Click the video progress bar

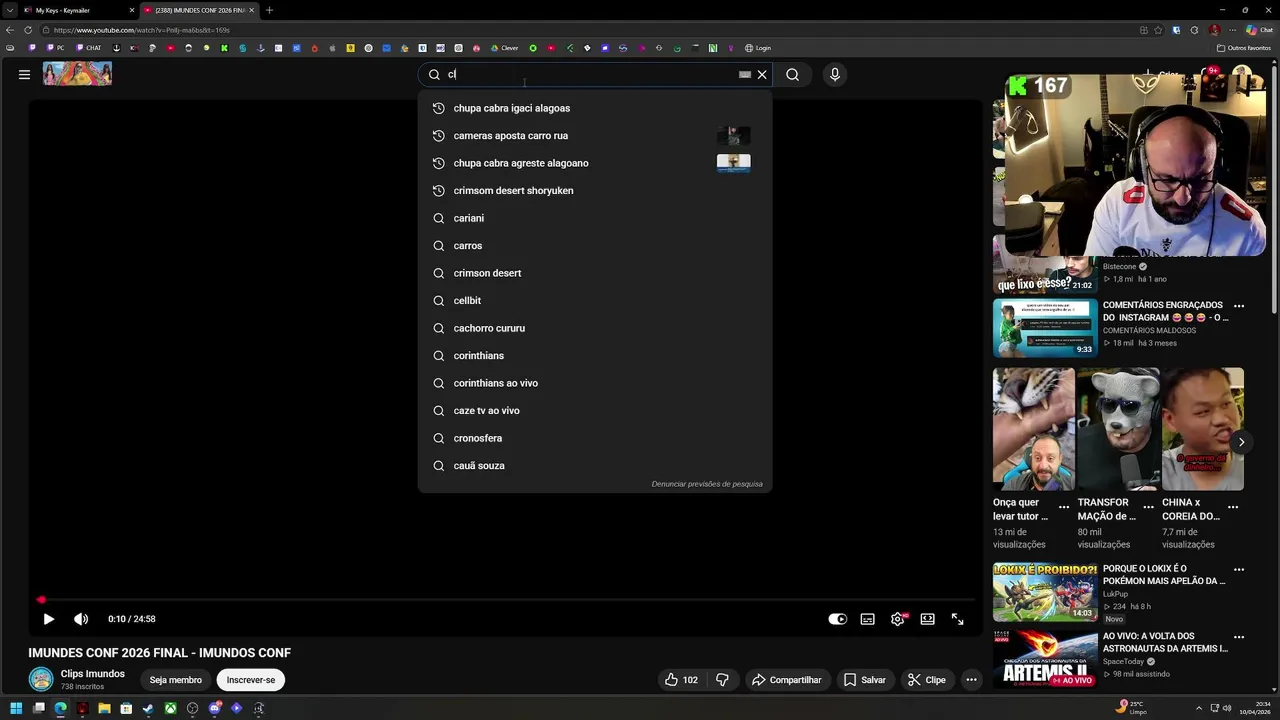[504, 600]
